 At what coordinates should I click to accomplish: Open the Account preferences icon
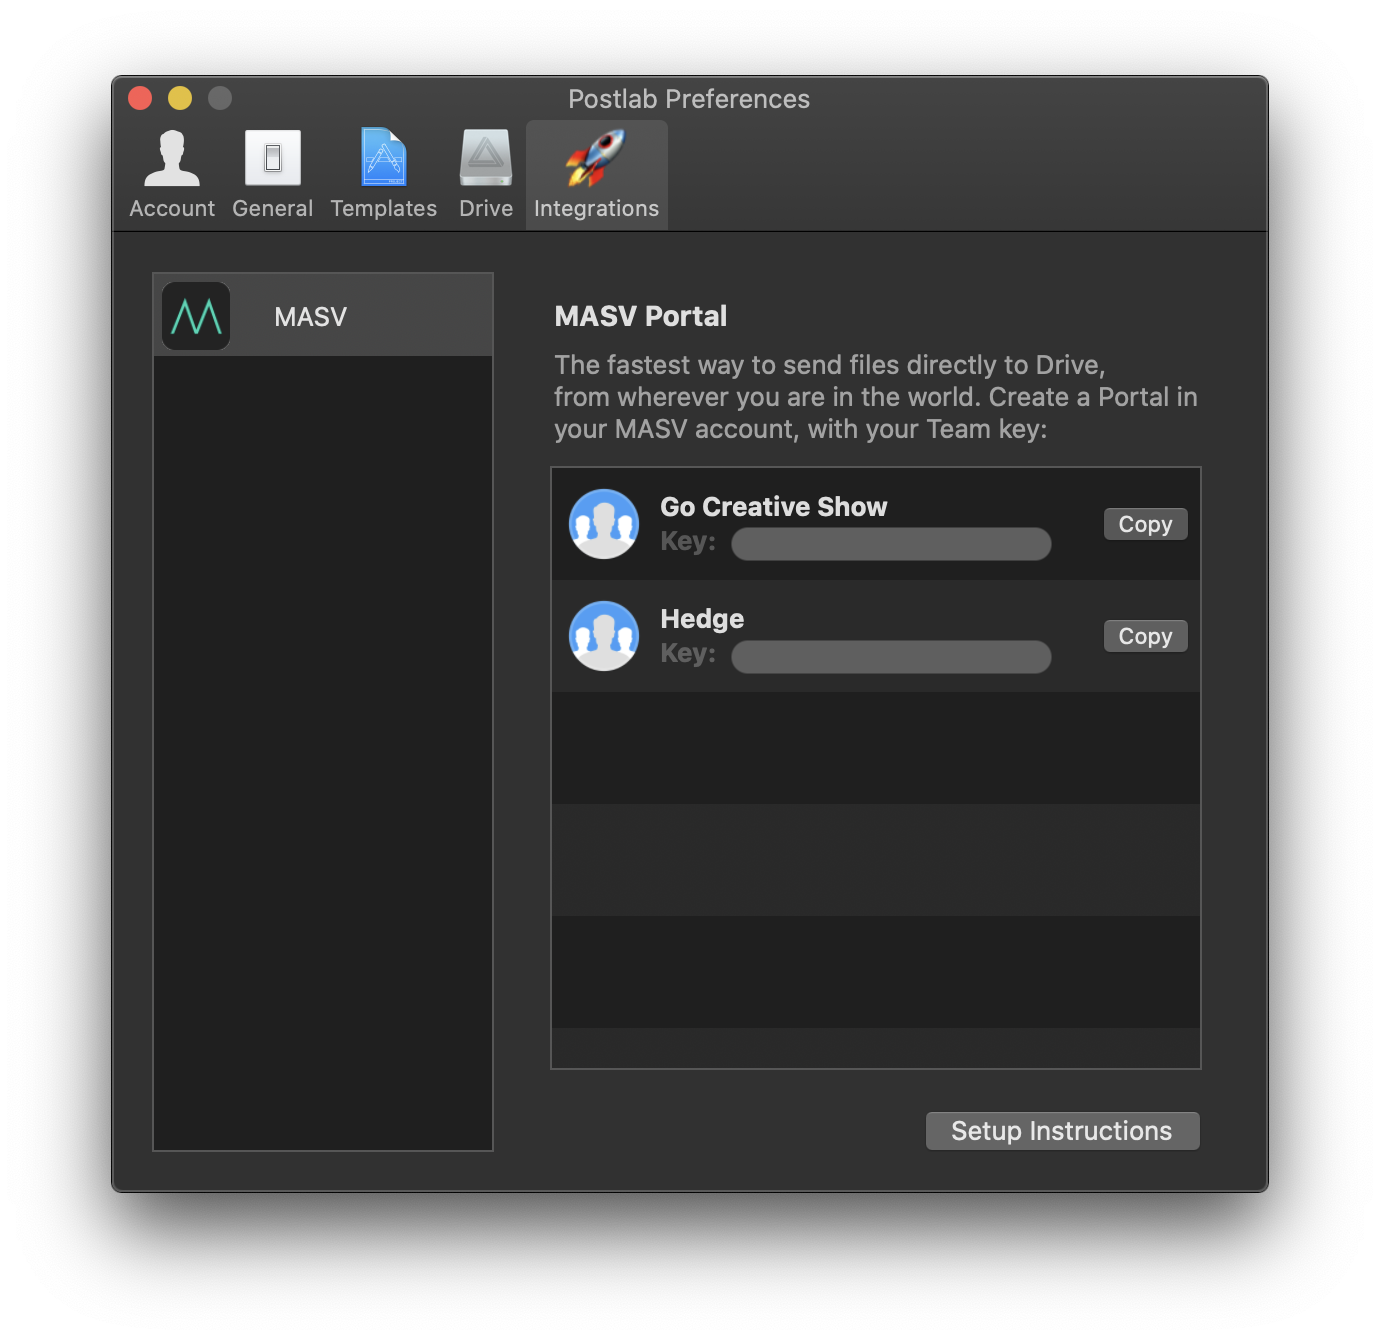(x=172, y=158)
